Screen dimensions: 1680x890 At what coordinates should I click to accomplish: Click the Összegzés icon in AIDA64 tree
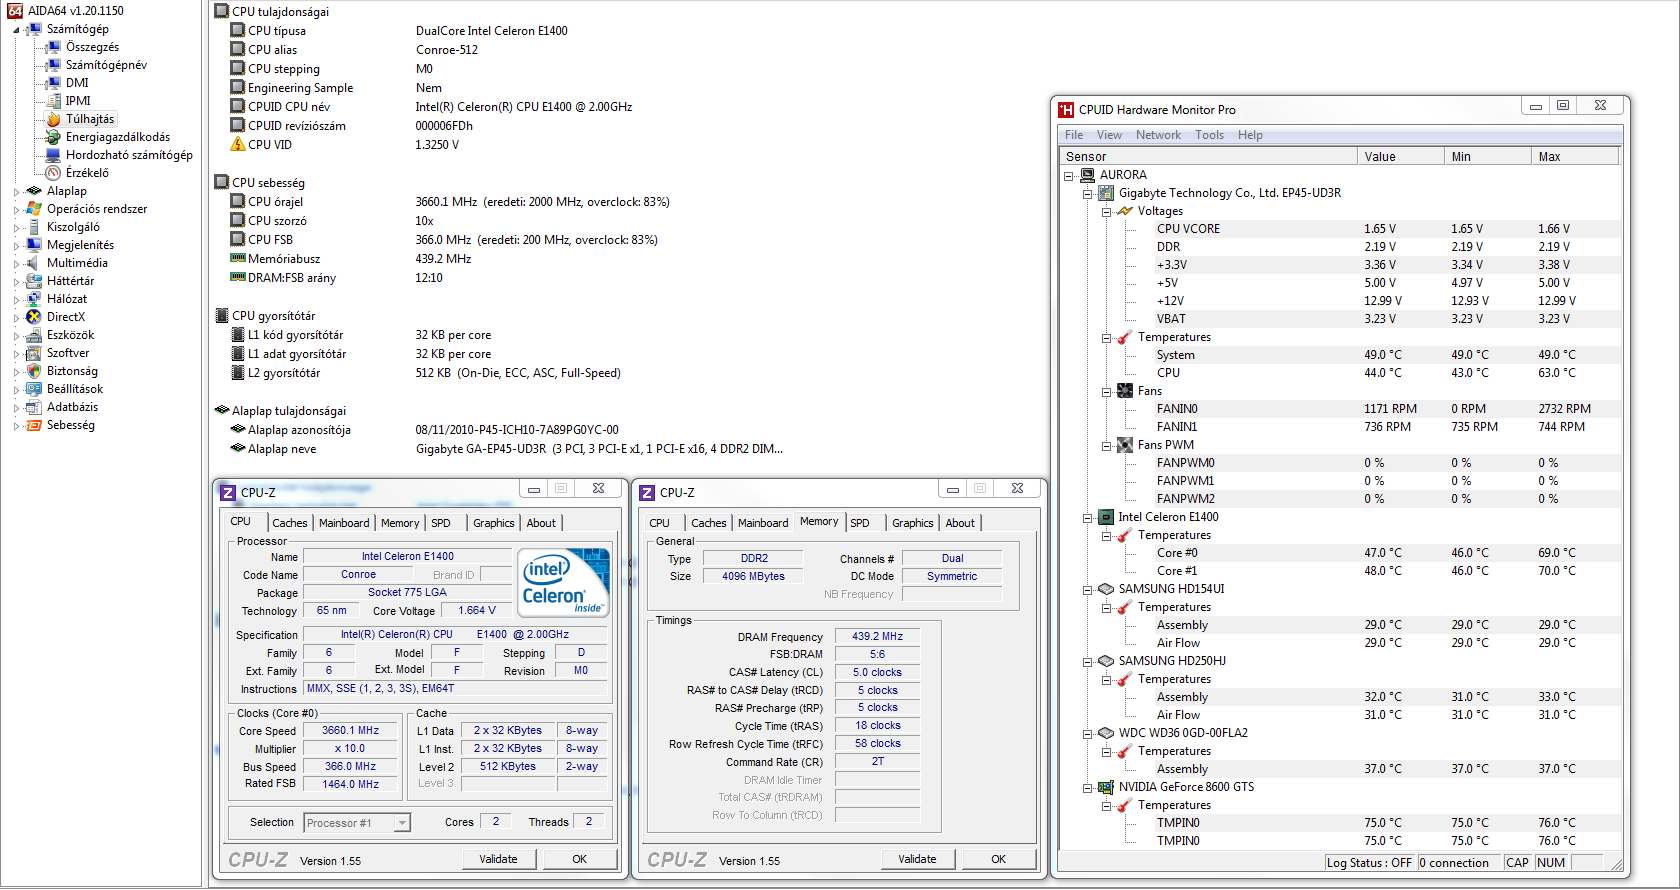tap(54, 47)
